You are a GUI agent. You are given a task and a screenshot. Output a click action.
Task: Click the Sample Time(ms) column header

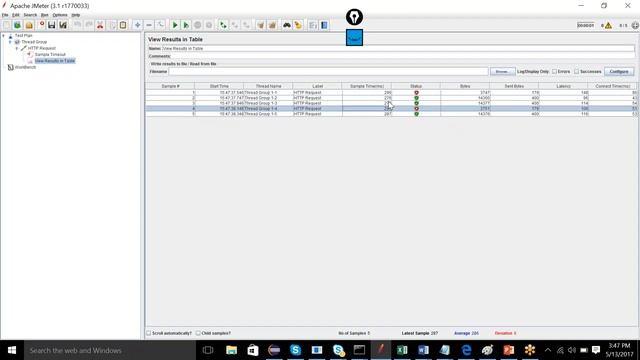click(367, 86)
